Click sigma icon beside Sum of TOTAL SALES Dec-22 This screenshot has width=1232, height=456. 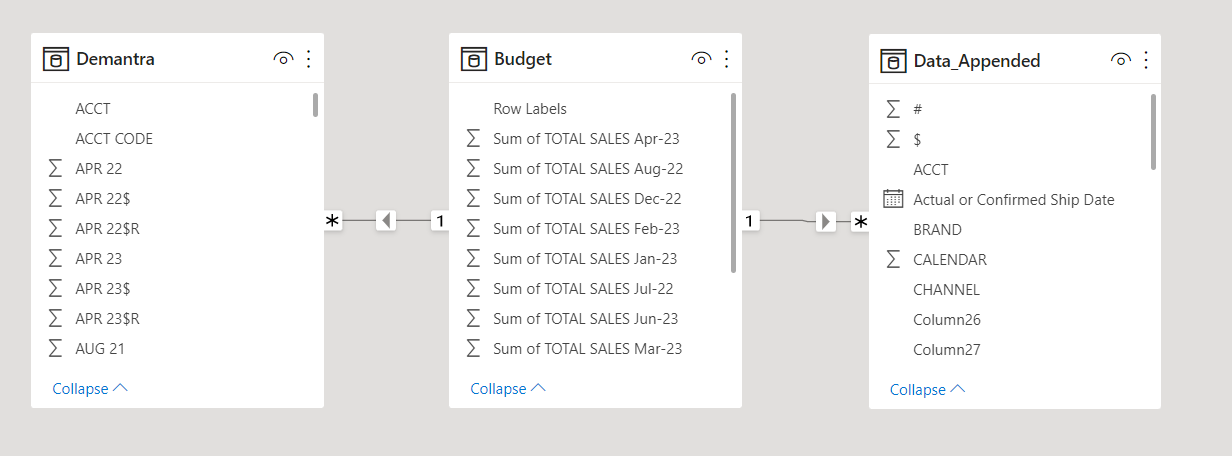pyautogui.click(x=473, y=198)
